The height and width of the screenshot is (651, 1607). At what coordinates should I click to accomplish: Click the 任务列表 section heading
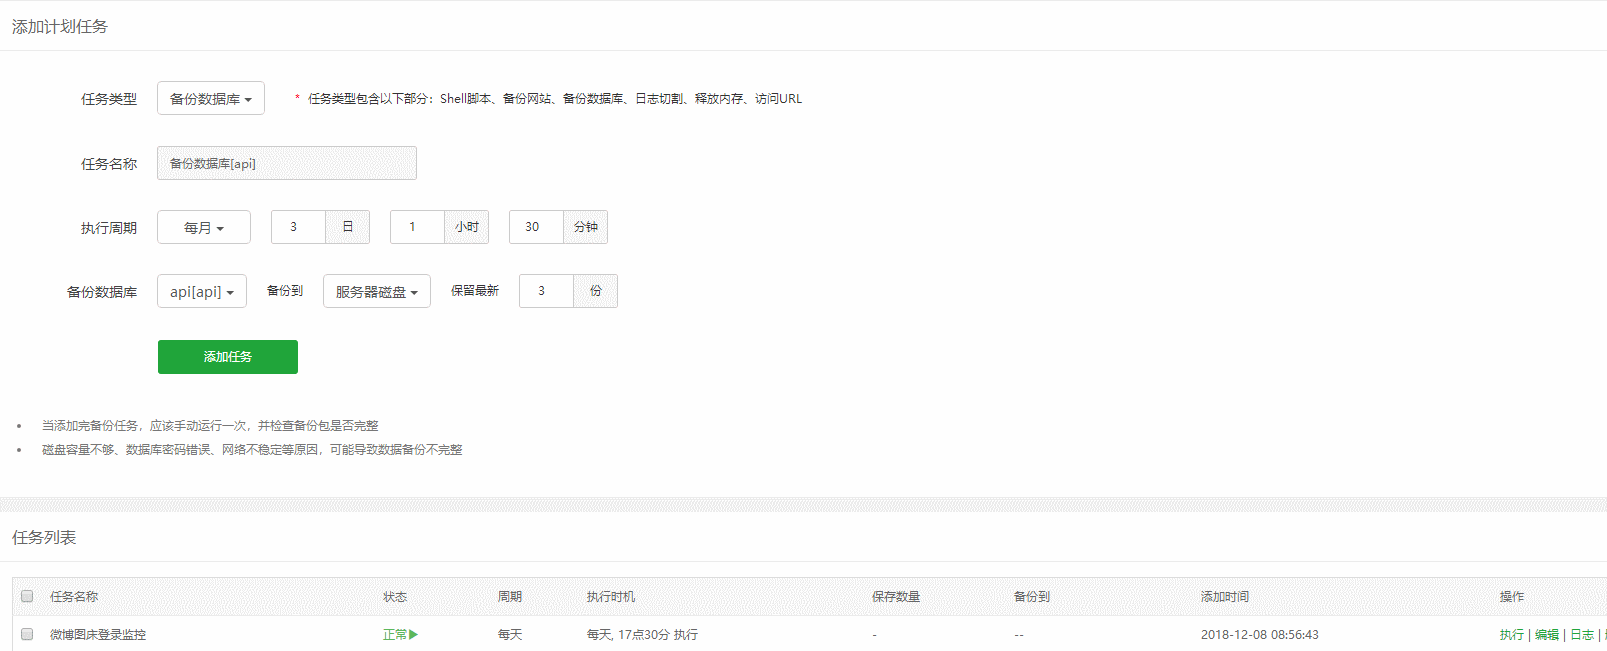[44, 538]
